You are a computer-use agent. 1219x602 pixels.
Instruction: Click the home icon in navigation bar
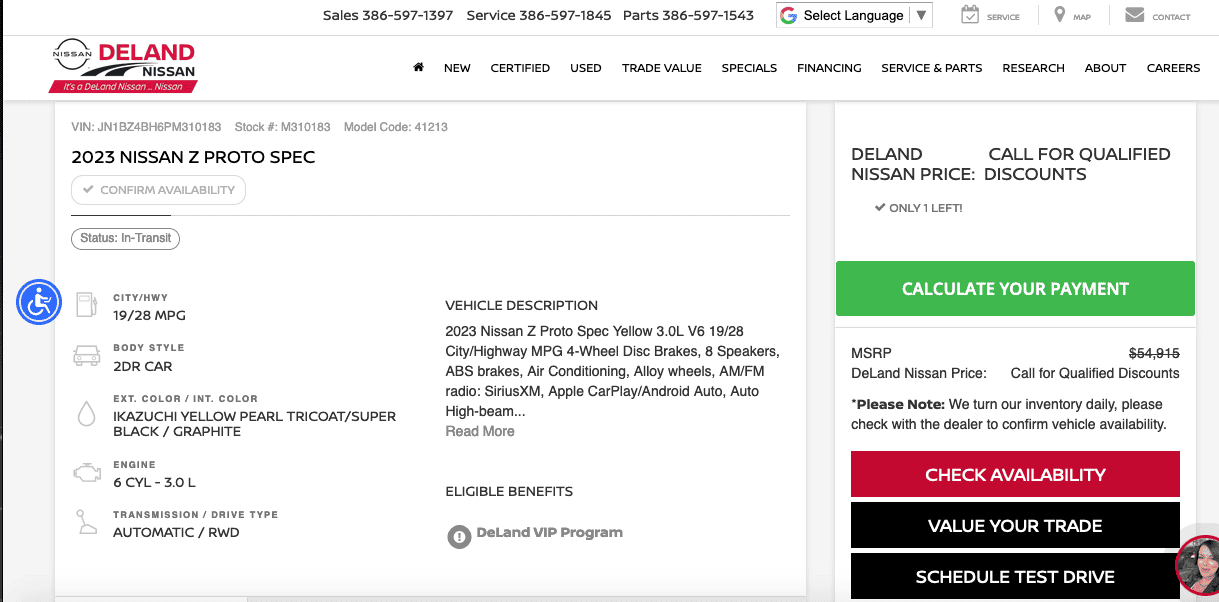418,67
